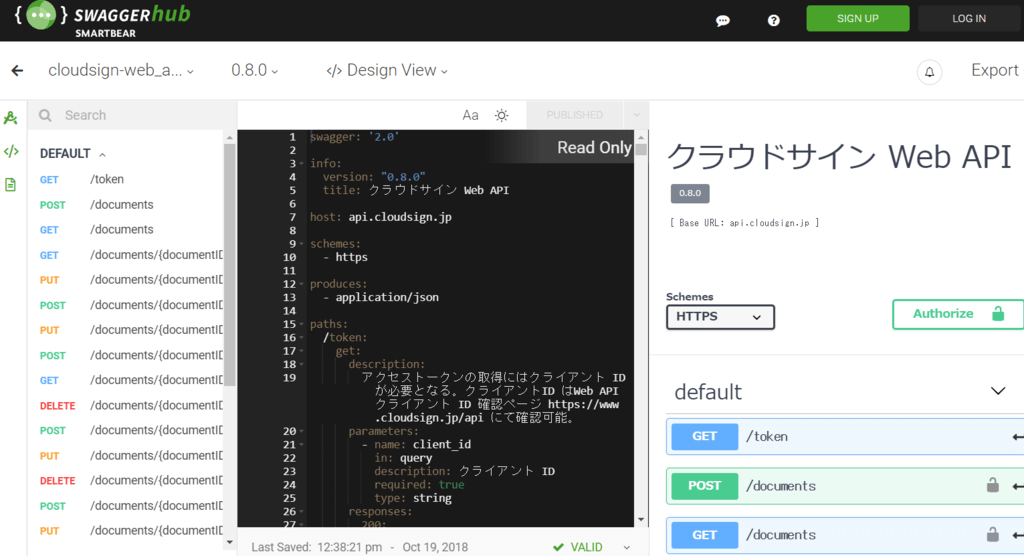
Task: Open the Design View dropdown
Action: point(387,71)
